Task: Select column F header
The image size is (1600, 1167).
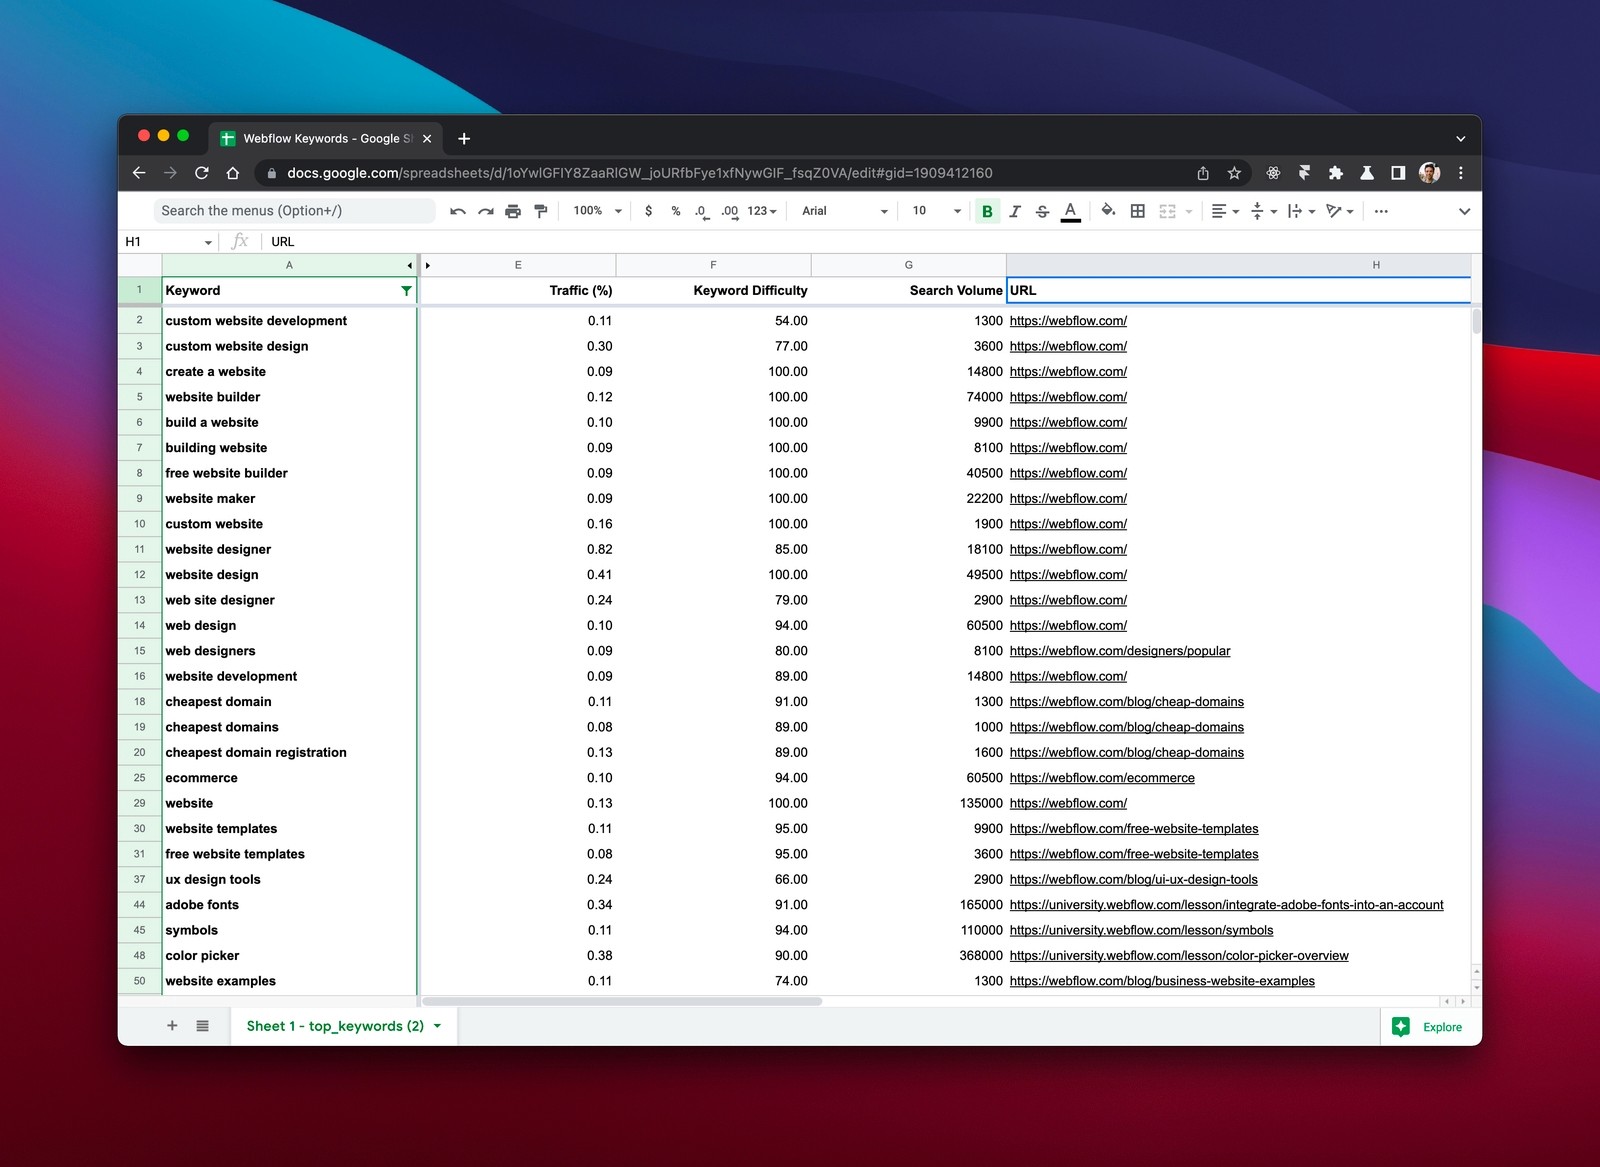Action: [713, 265]
